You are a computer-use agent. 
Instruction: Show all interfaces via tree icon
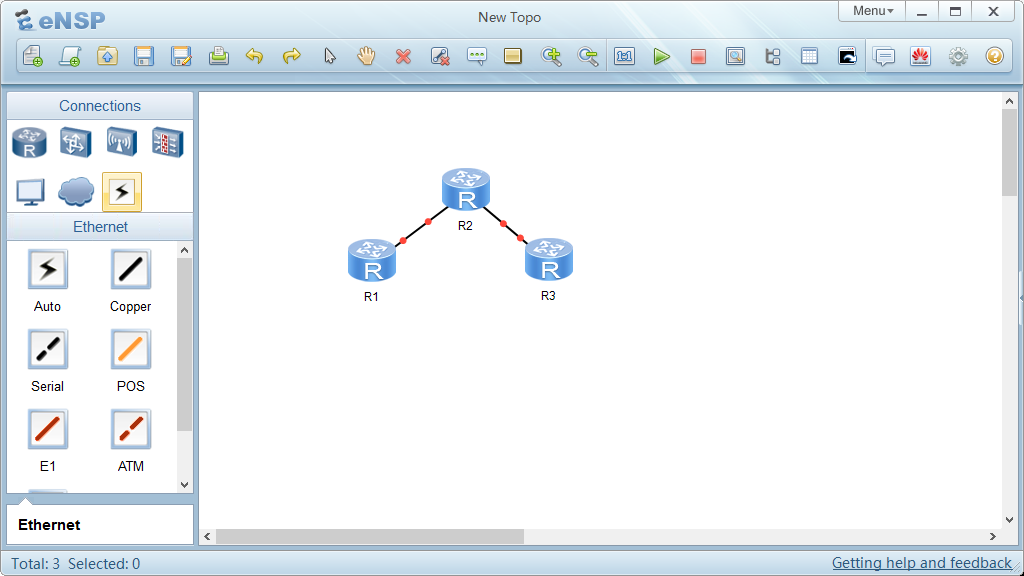pos(773,56)
